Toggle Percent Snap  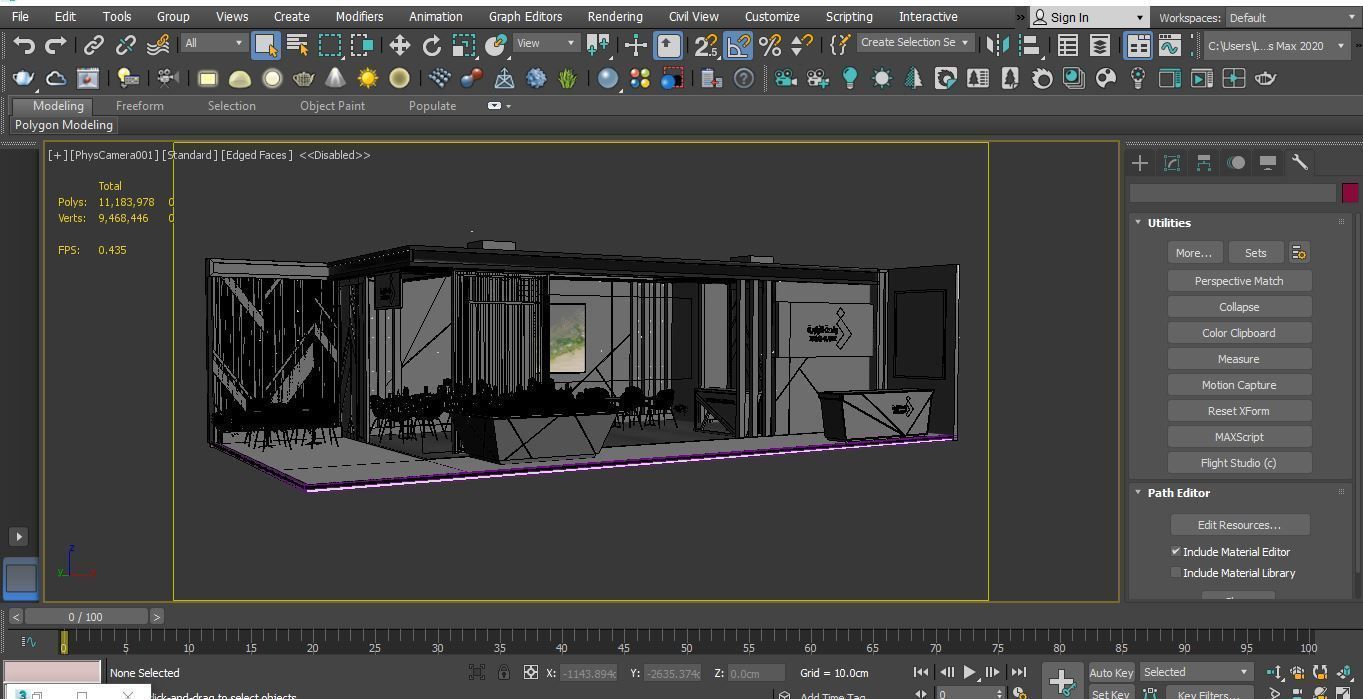pos(770,45)
